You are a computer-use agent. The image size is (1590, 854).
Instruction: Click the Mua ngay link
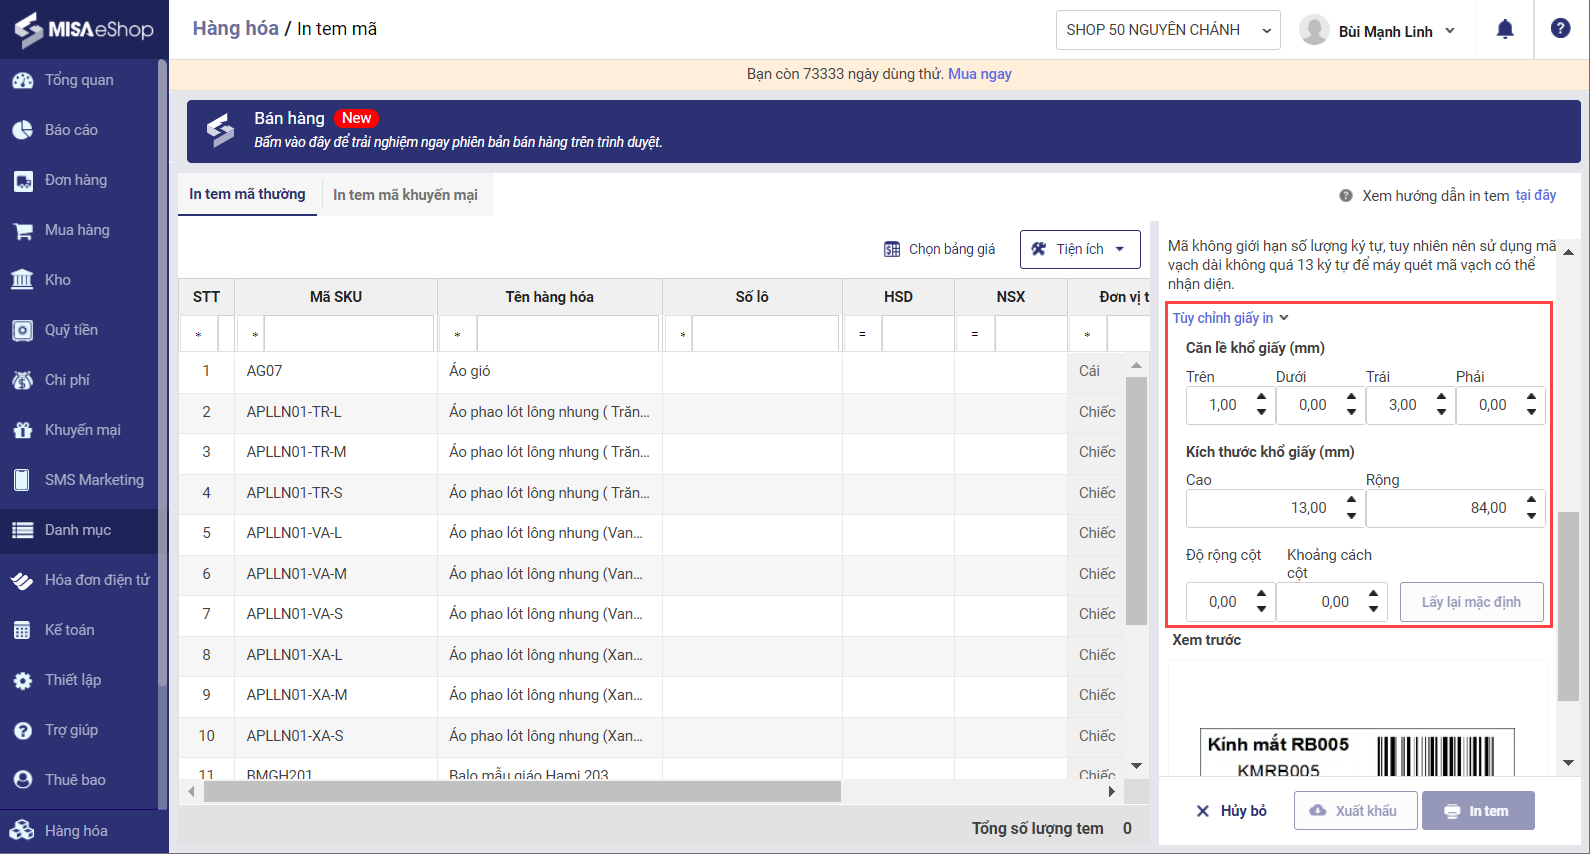coord(979,74)
